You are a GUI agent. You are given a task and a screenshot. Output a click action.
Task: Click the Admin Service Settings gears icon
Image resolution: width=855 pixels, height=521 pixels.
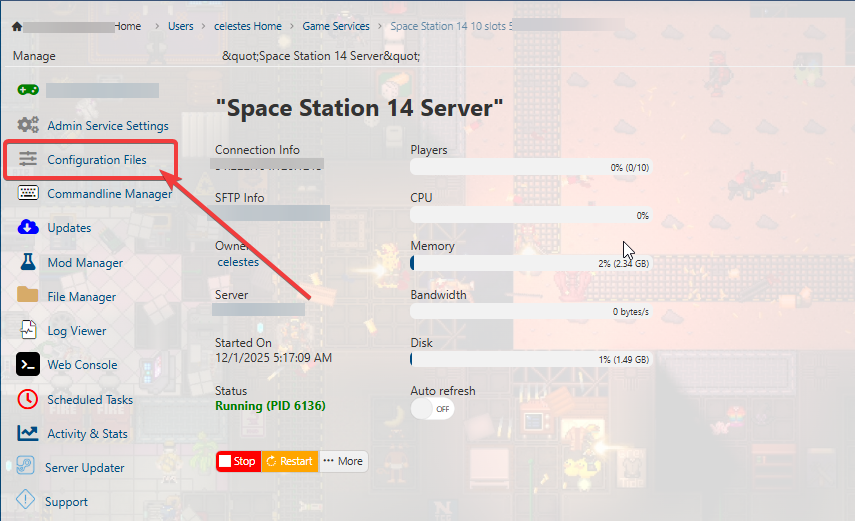click(28, 125)
